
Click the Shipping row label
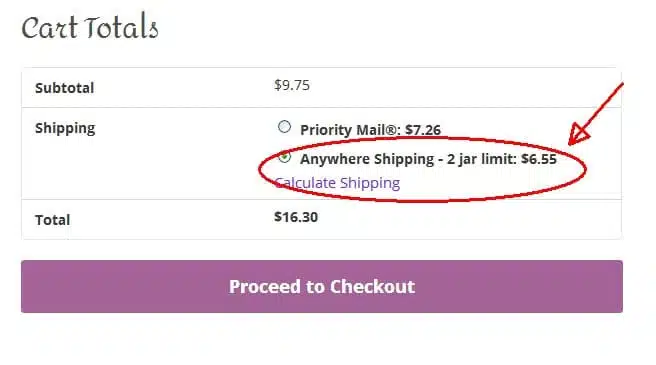point(65,128)
